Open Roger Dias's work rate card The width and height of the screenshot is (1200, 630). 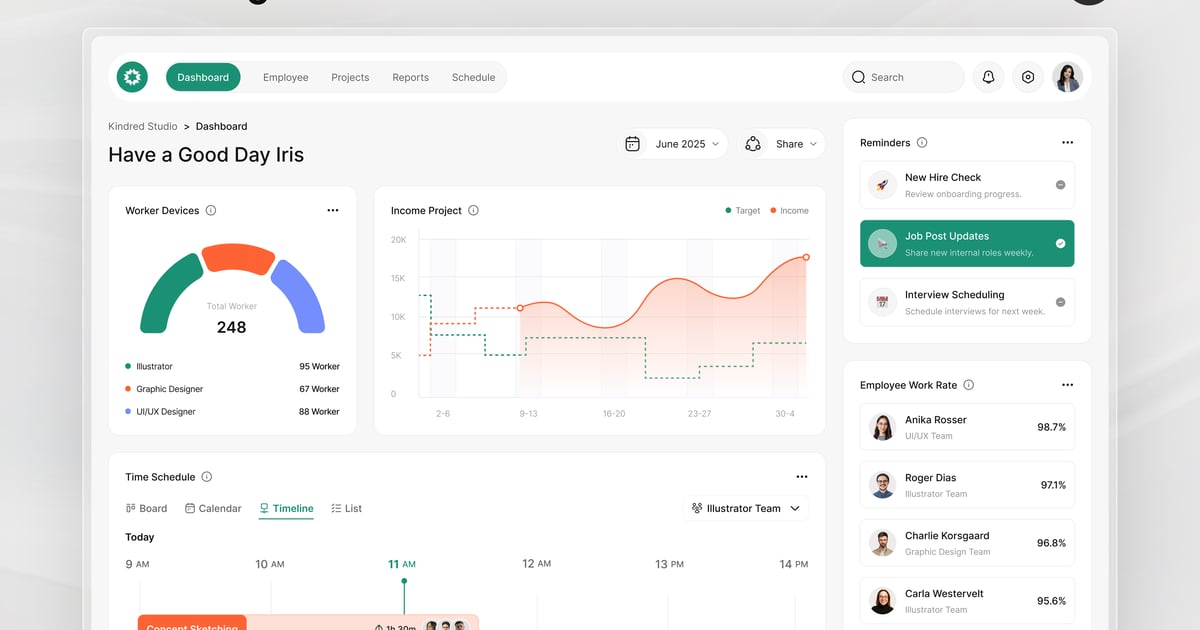point(967,485)
